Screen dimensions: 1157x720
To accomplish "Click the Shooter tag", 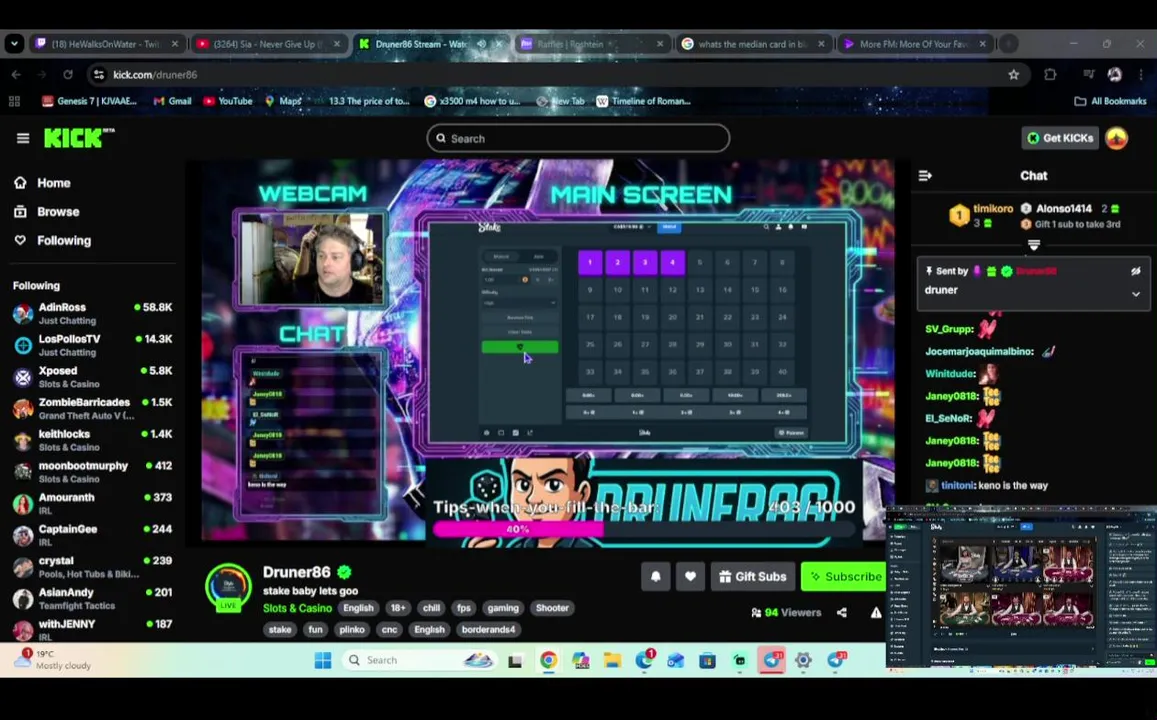I will click(x=552, y=608).
